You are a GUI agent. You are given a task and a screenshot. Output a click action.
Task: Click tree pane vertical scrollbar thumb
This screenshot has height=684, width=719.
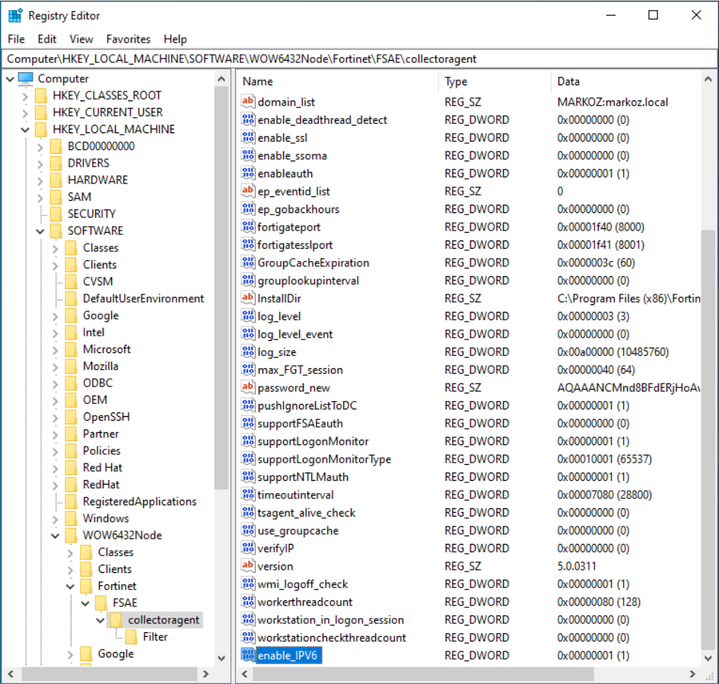click(x=221, y=288)
